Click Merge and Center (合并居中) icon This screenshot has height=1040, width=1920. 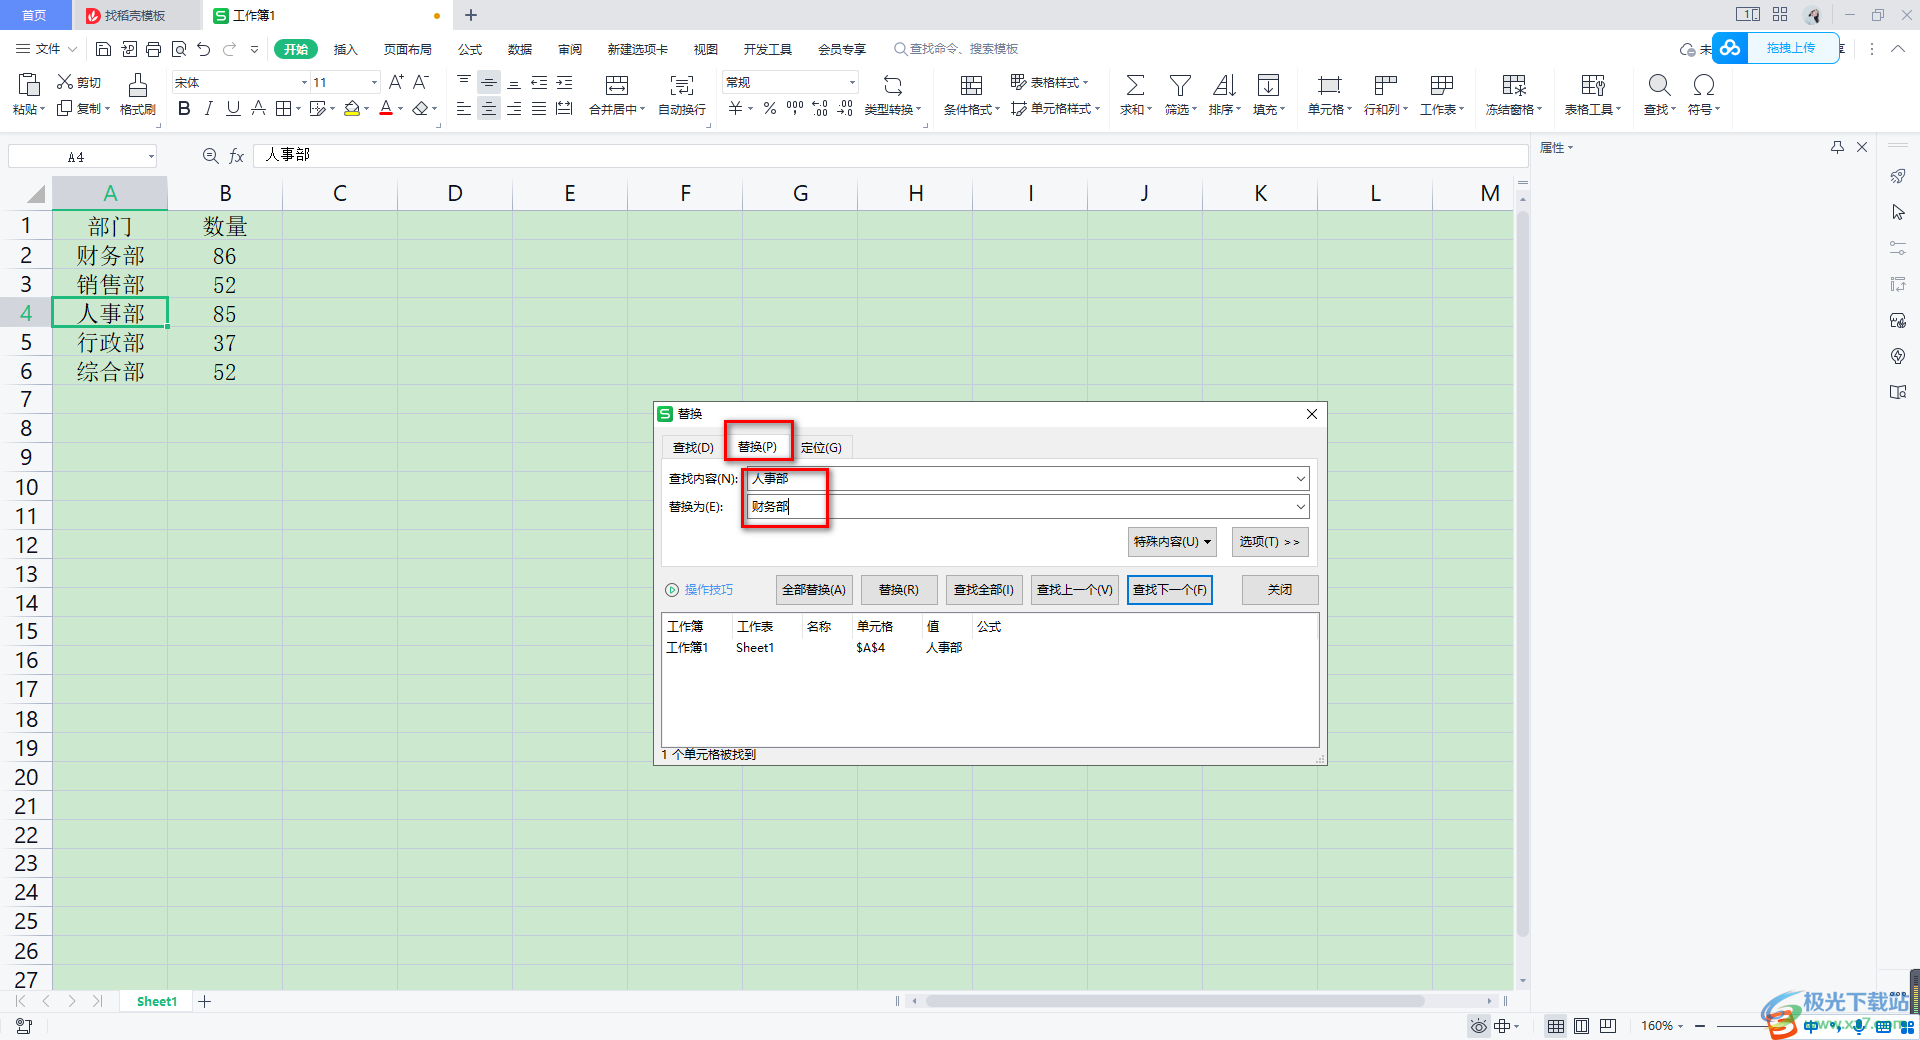coord(617,85)
